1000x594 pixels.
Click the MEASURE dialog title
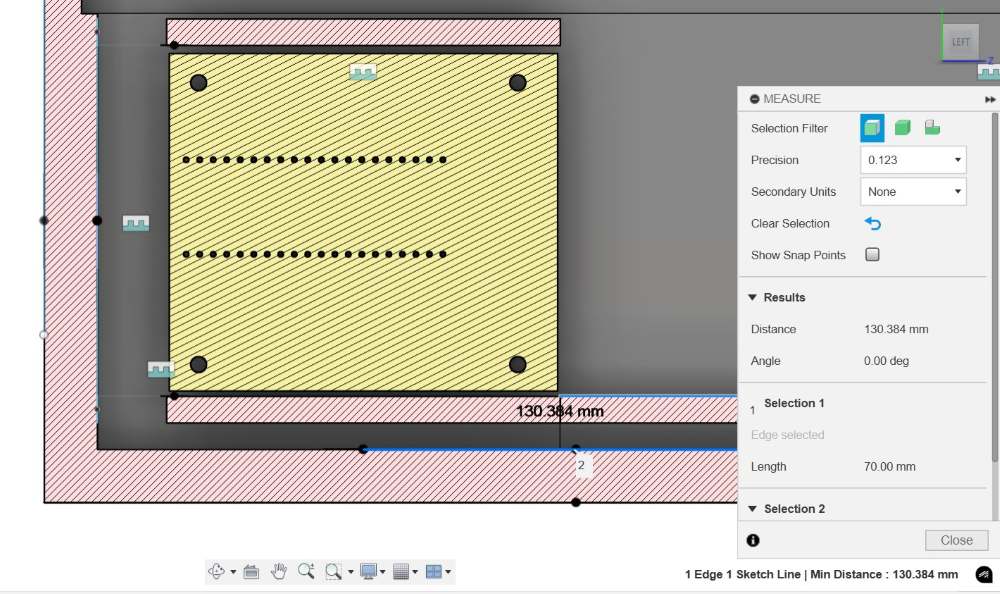(792, 99)
